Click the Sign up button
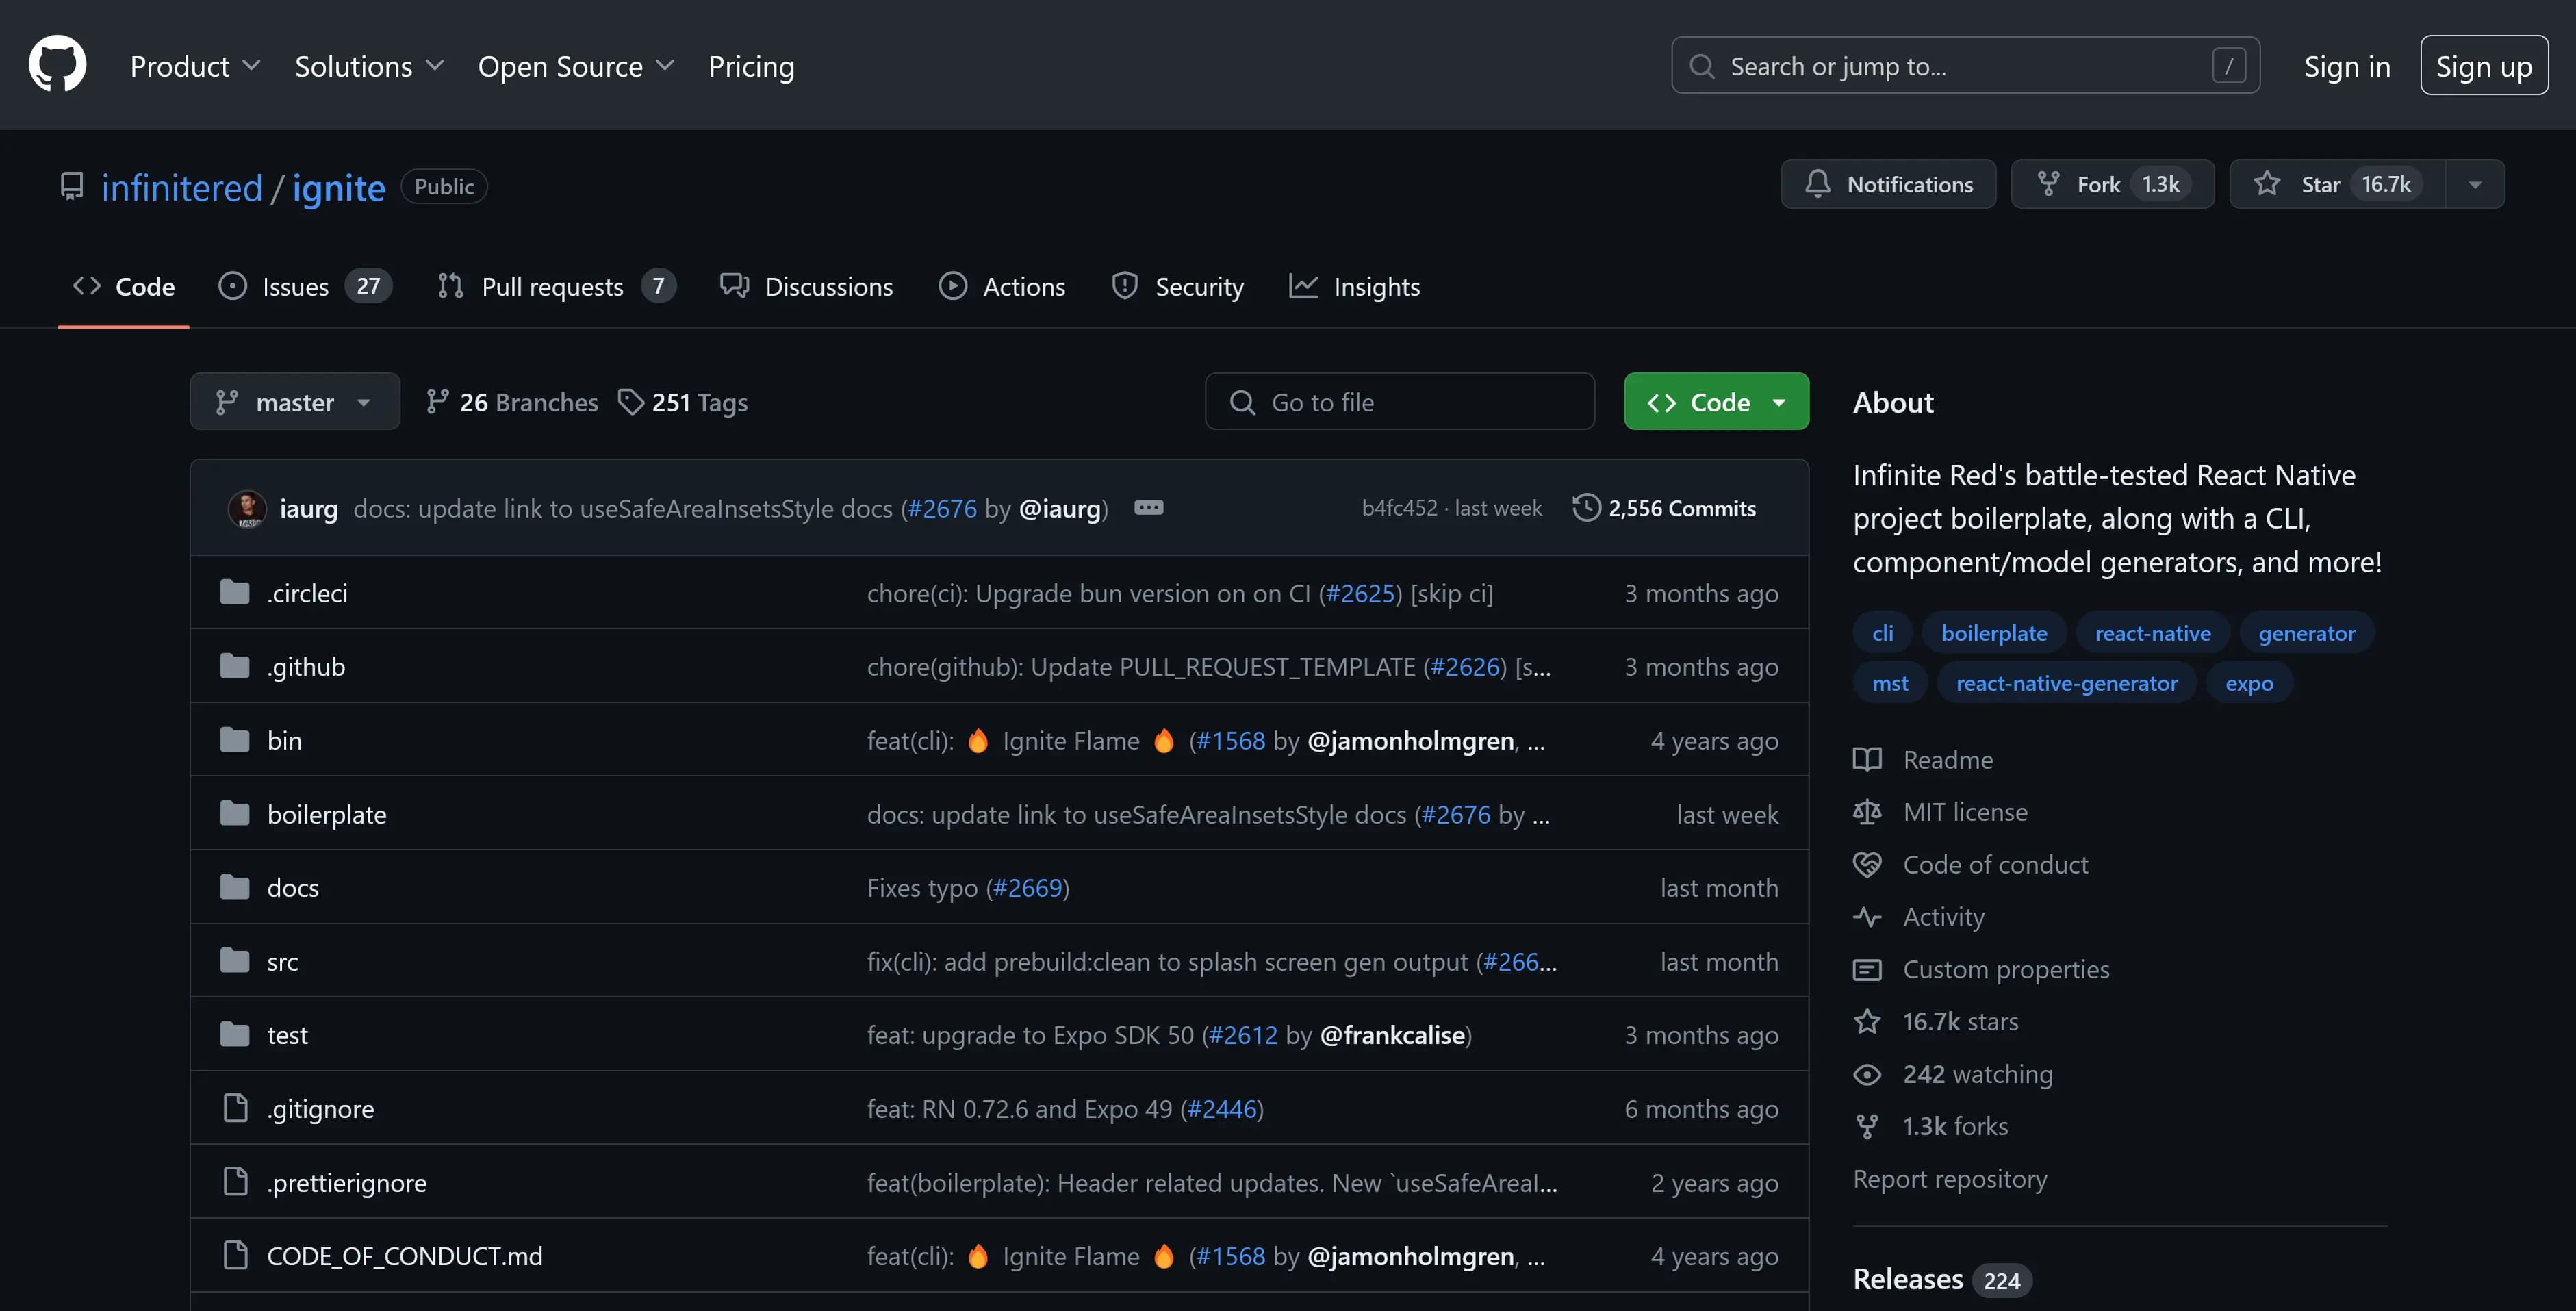 click(2484, 66)
